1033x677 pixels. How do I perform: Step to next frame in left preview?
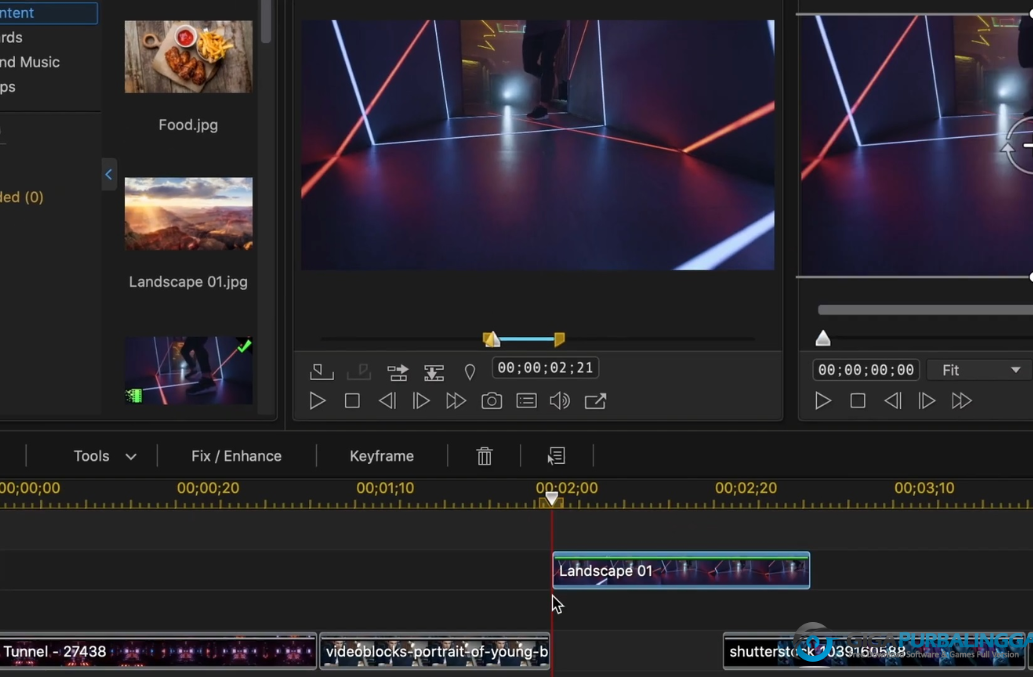[421, 400]
